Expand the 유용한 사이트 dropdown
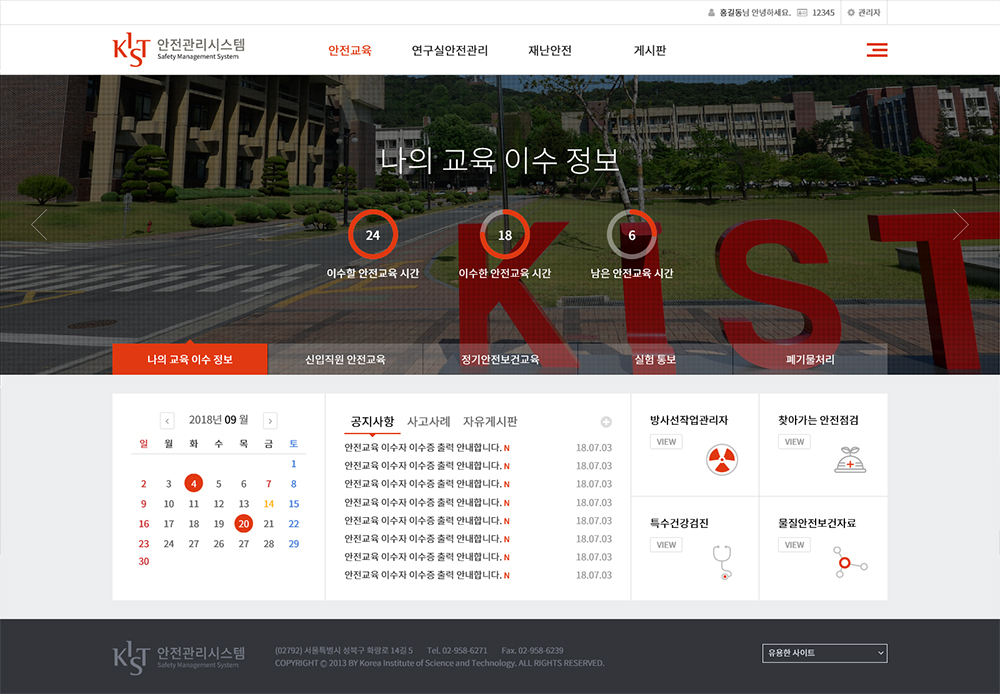The image size is (1000, 694). tap(824, 653)
